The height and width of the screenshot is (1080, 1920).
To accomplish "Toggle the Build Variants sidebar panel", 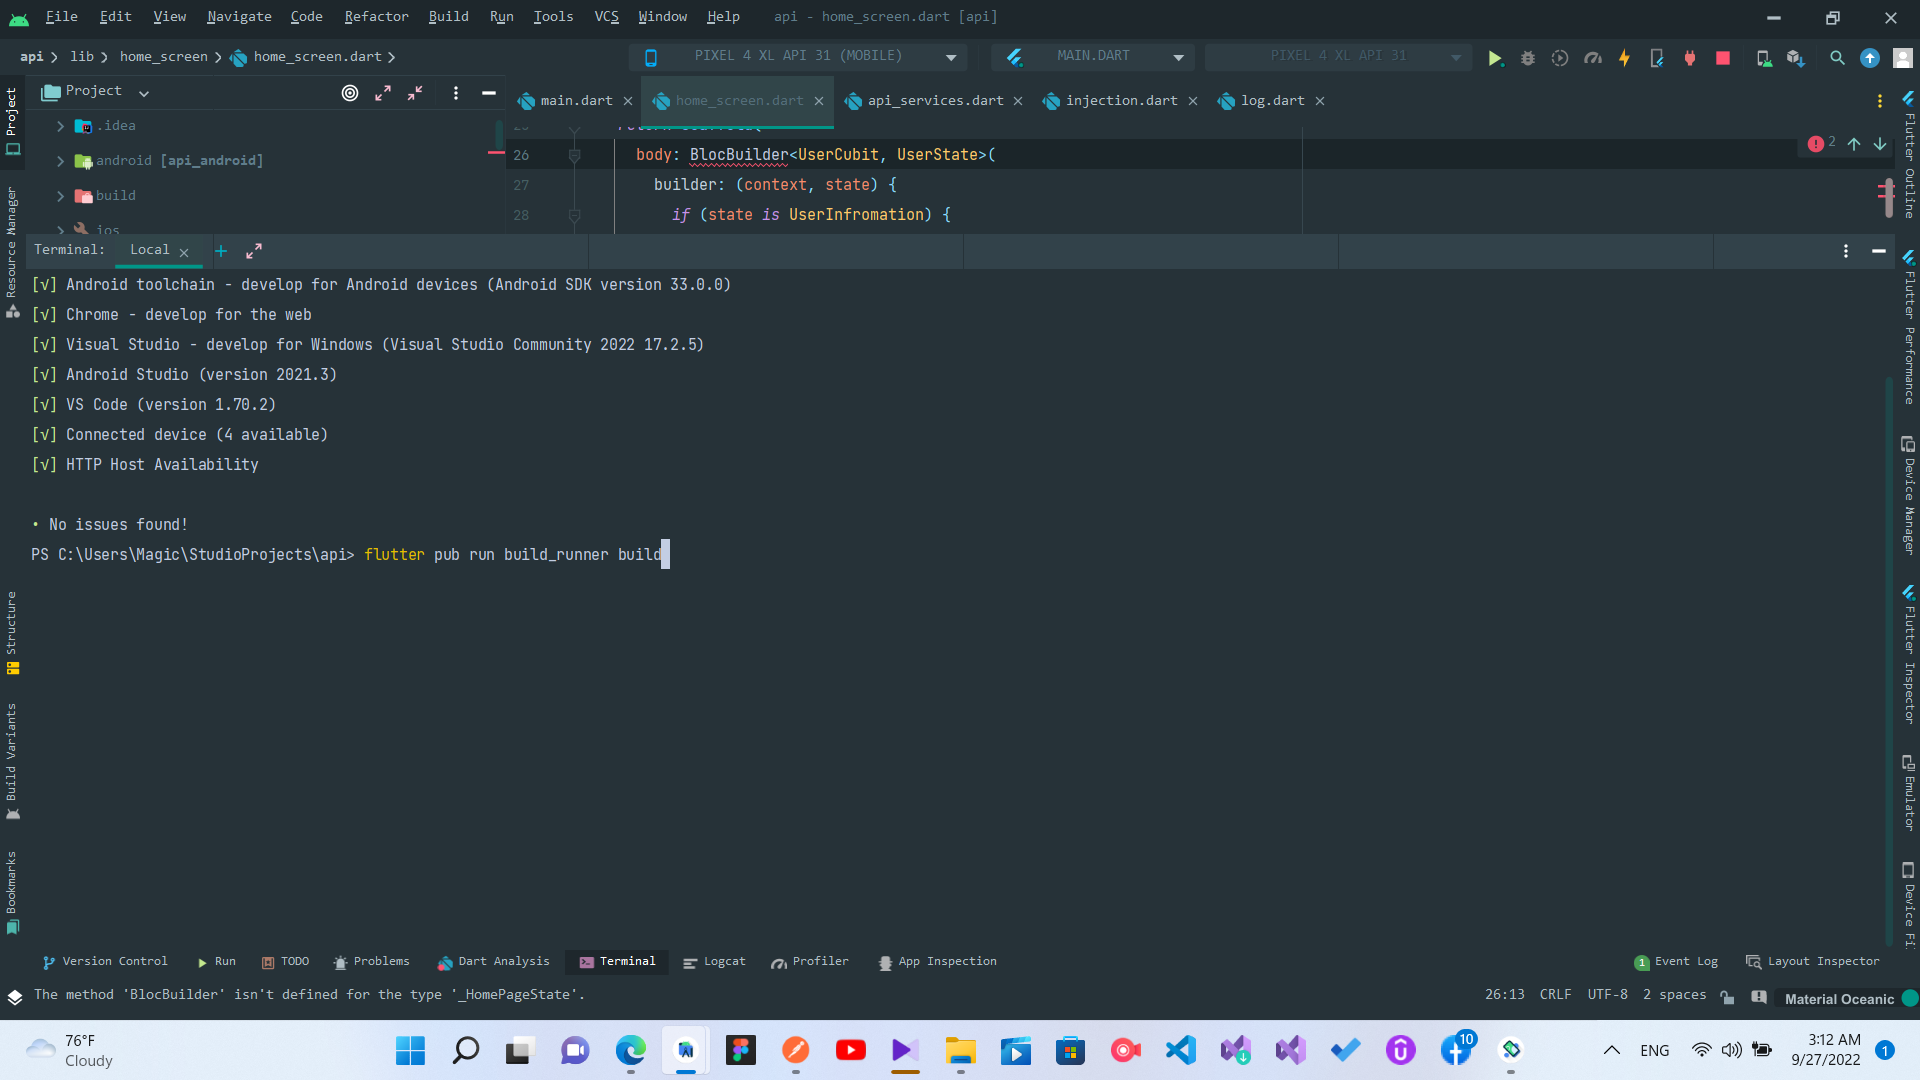I will [x=12, y=761].
